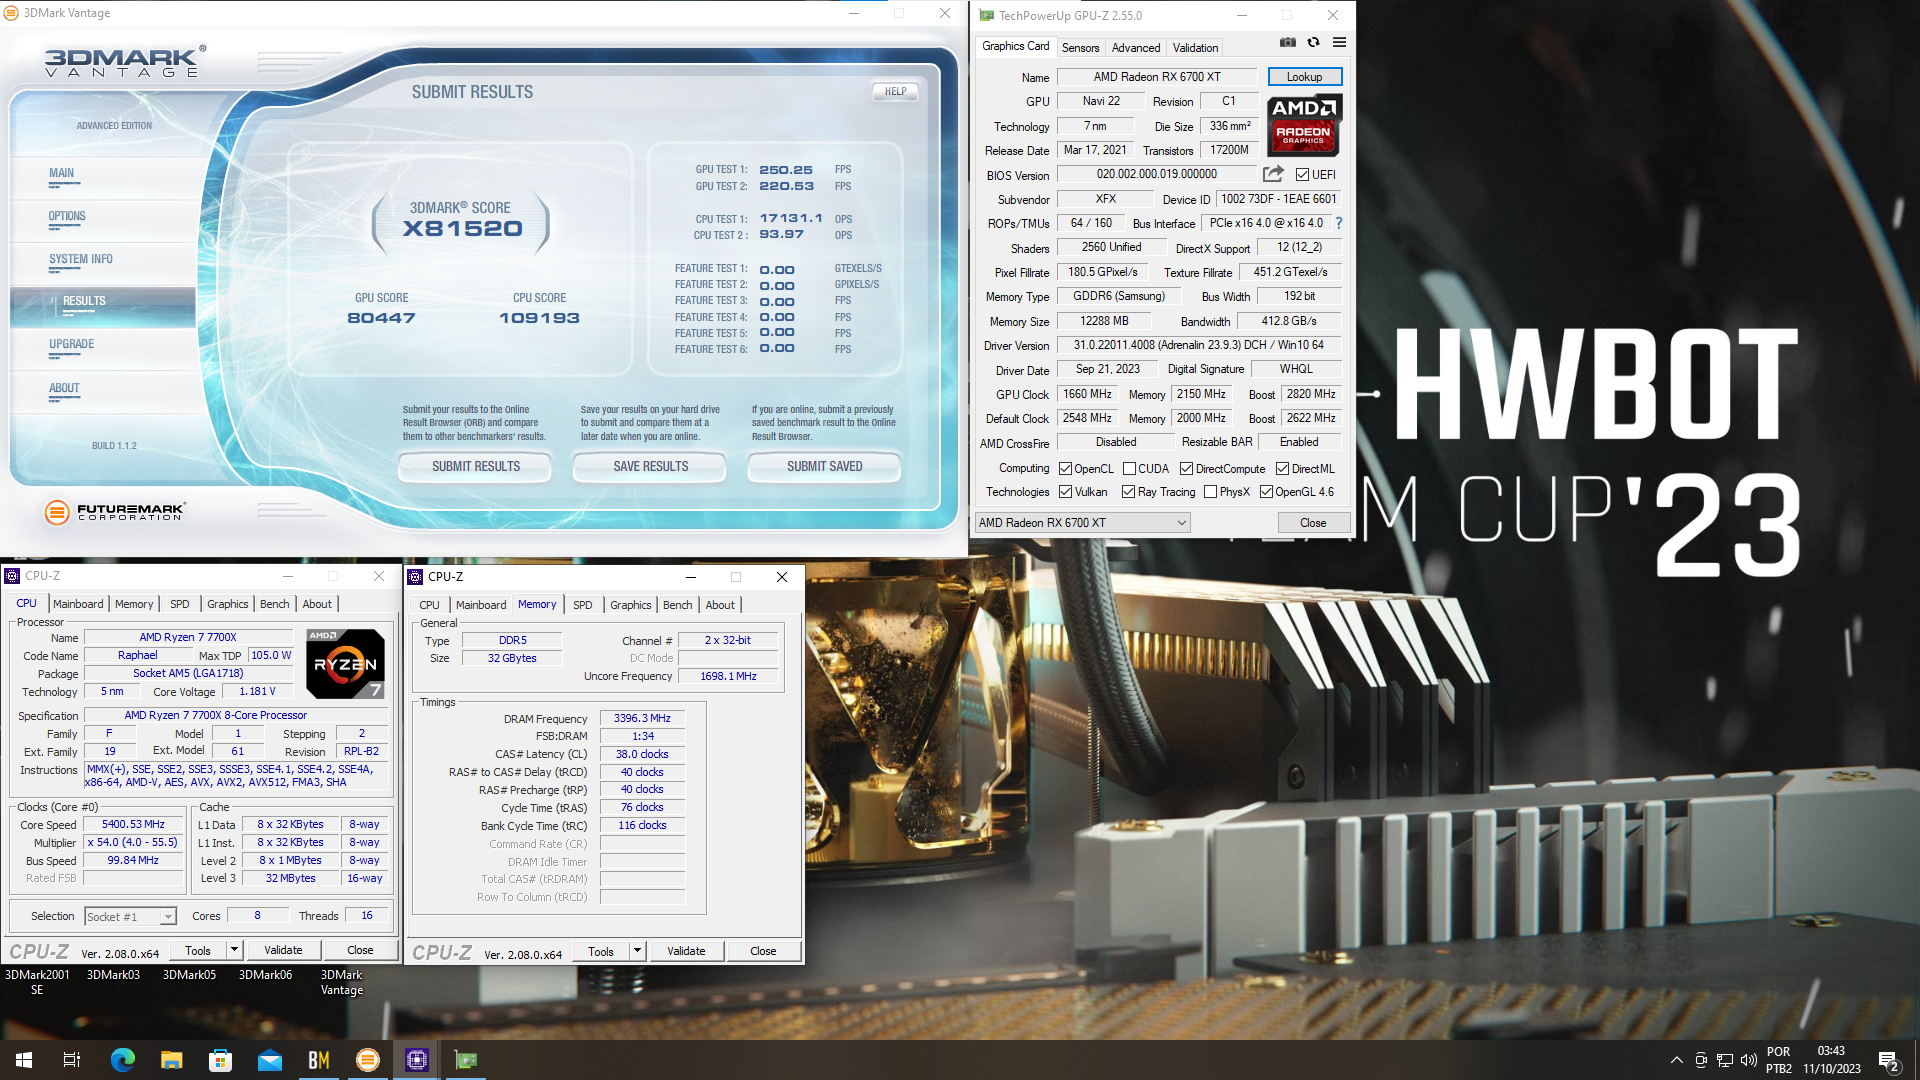Open the Mail app from the taskbar
This screenshot has height=1080, width=1920.
269,1060
